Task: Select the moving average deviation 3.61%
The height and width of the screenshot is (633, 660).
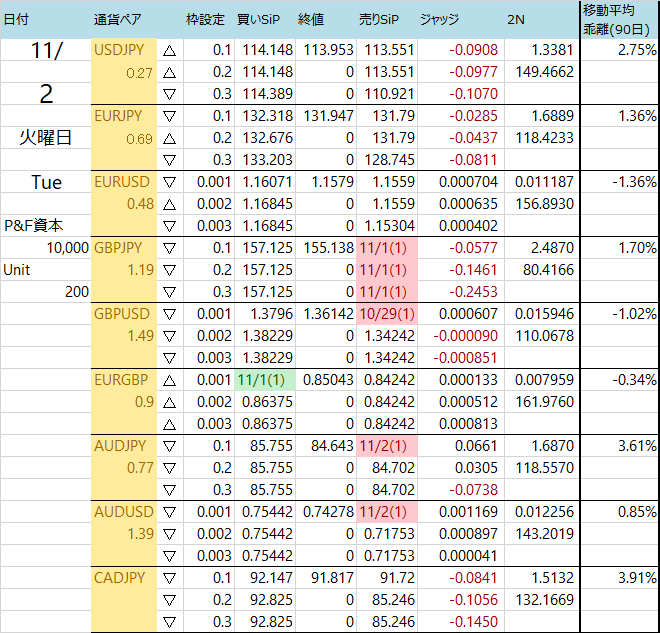Action: (x=637, y=446)
